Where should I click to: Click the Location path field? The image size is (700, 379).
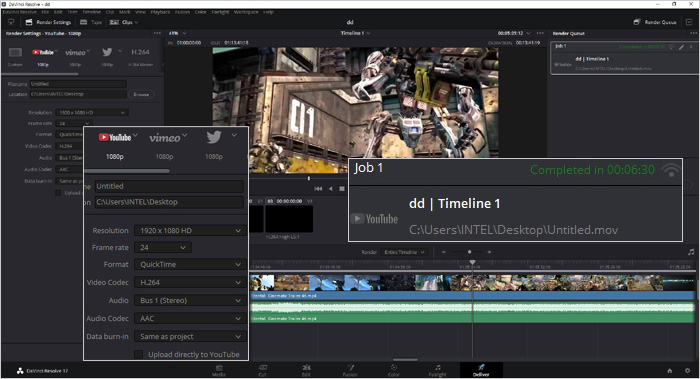tap(78, 94)
